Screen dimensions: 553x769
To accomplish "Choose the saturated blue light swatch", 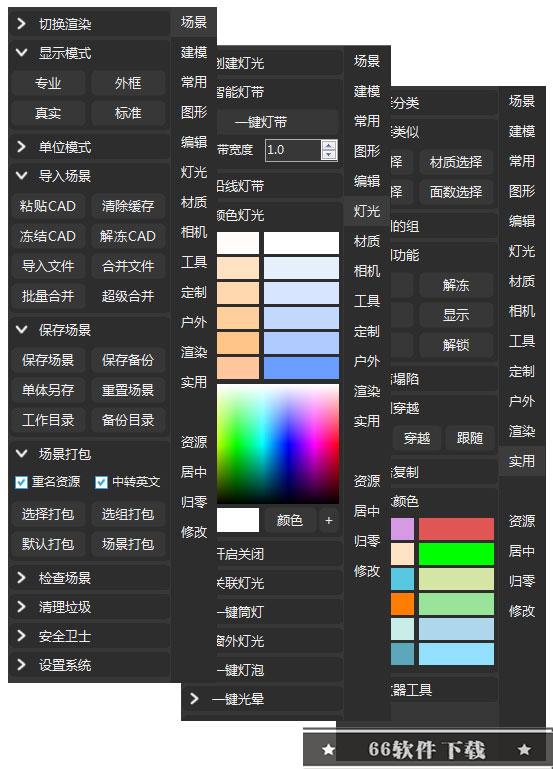I will coord(301,368).
